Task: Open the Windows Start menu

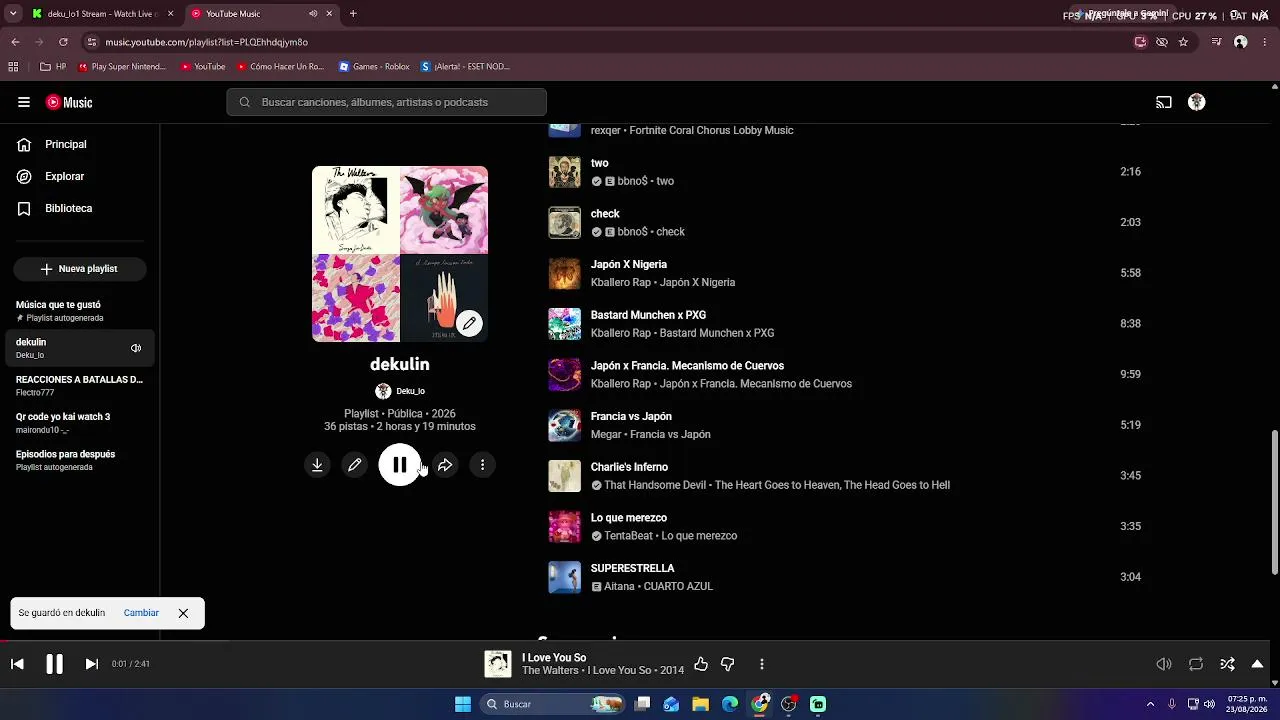Action: [x=463, y=704]
